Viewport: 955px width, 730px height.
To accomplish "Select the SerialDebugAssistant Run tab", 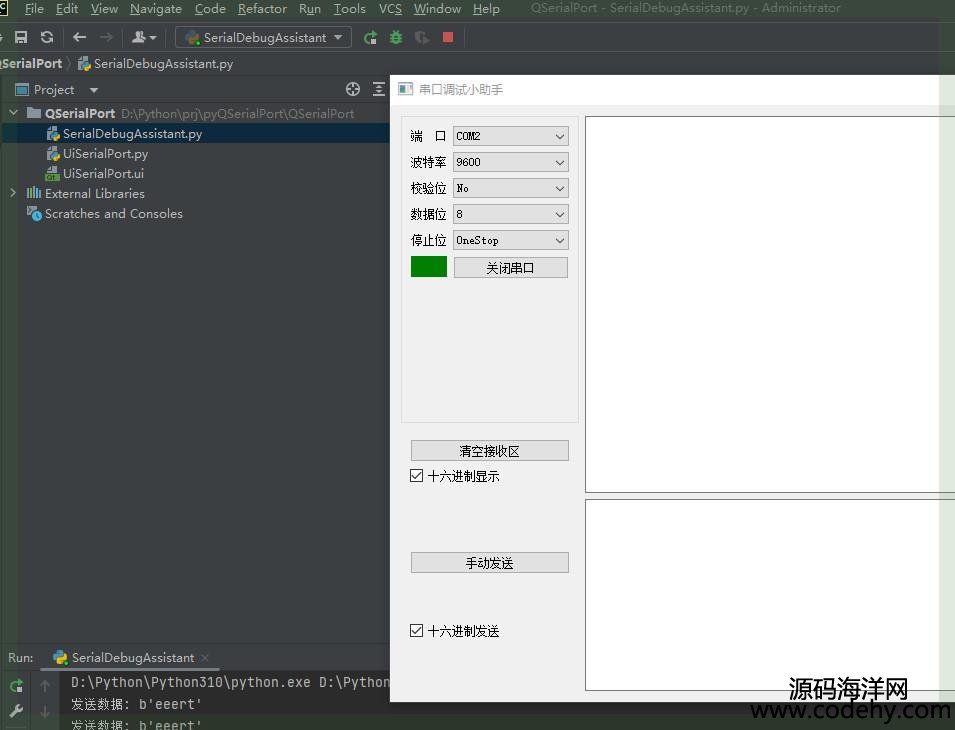I will click(x=132, y=657).
